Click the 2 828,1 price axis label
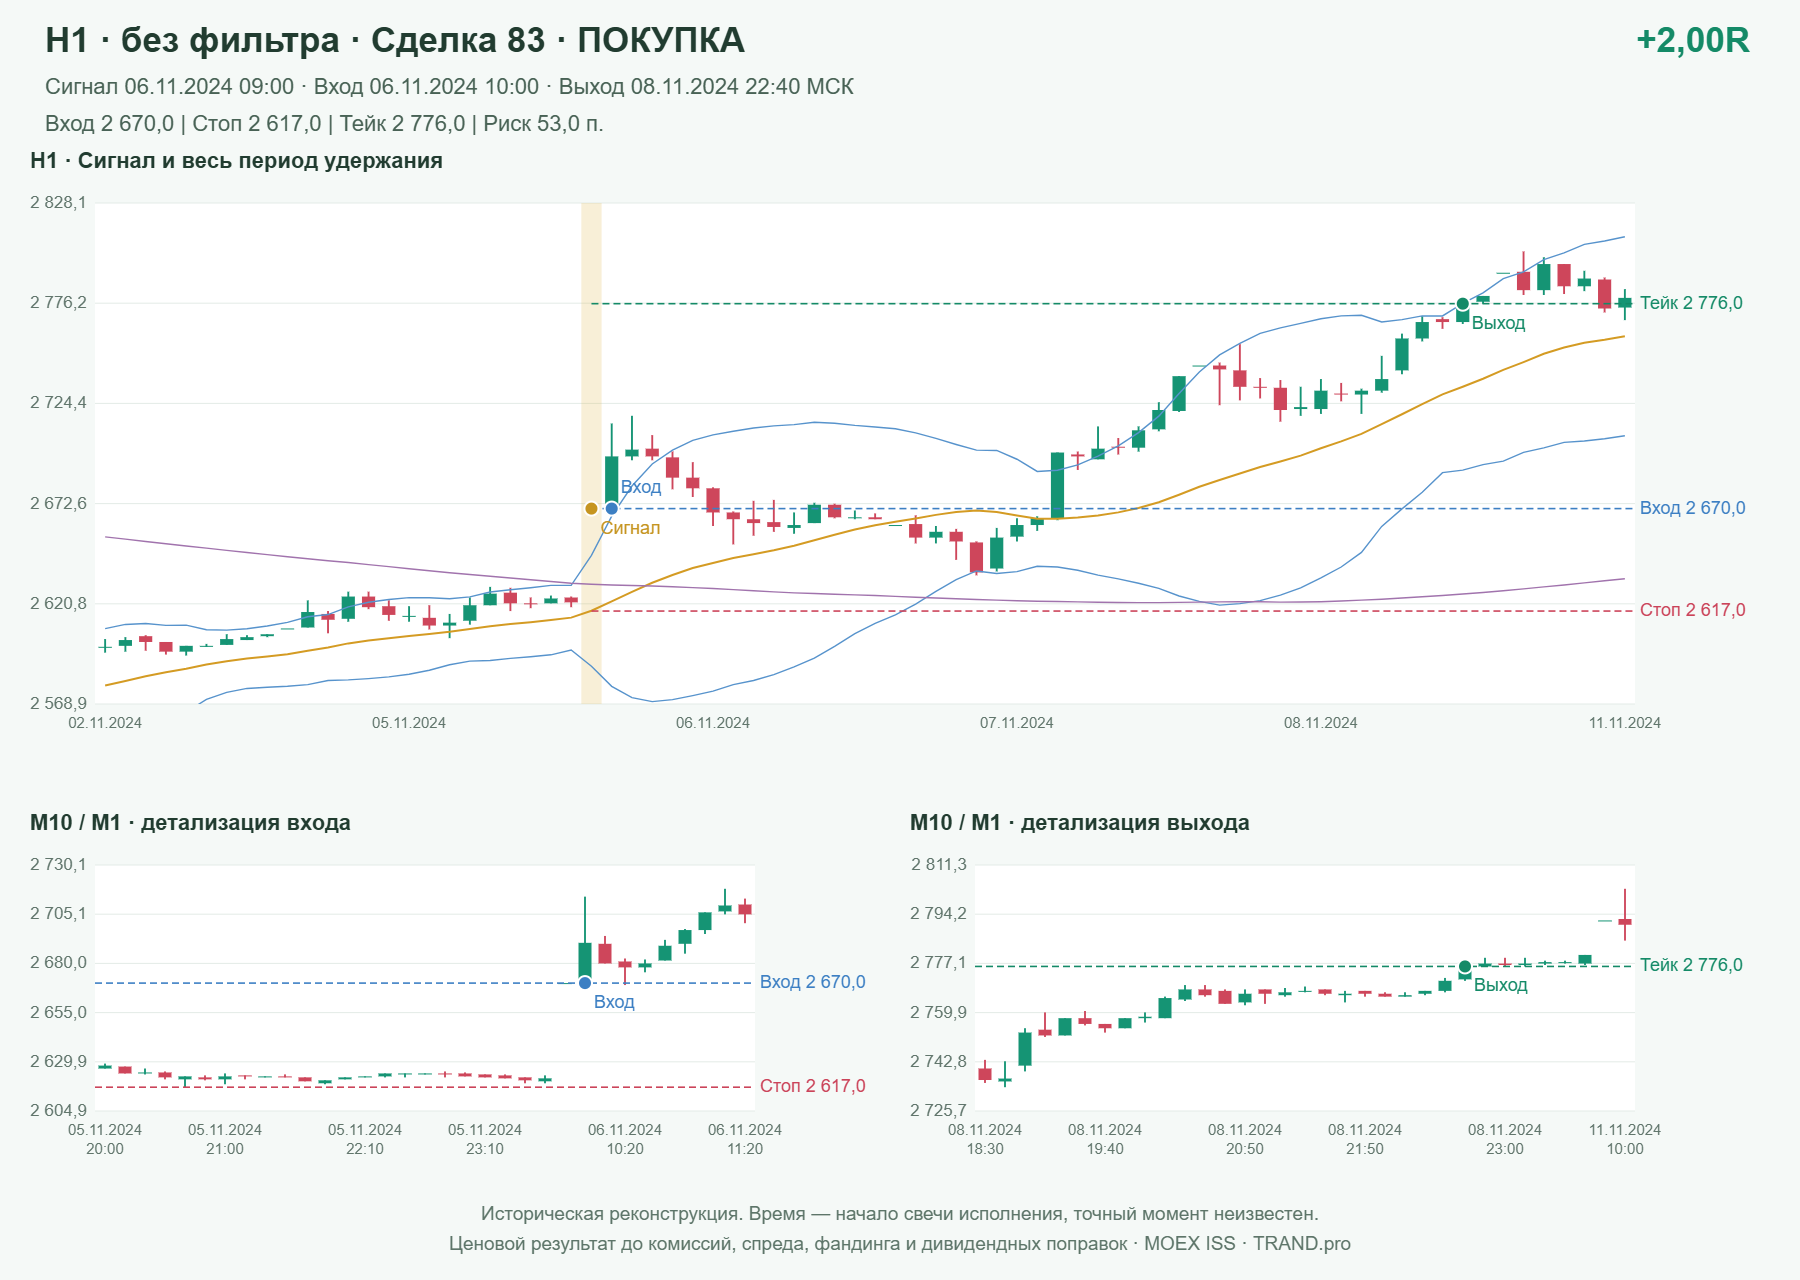The height and width of the screenshot is (1280, 1800). pyautogui.click(x=58, y=203)
